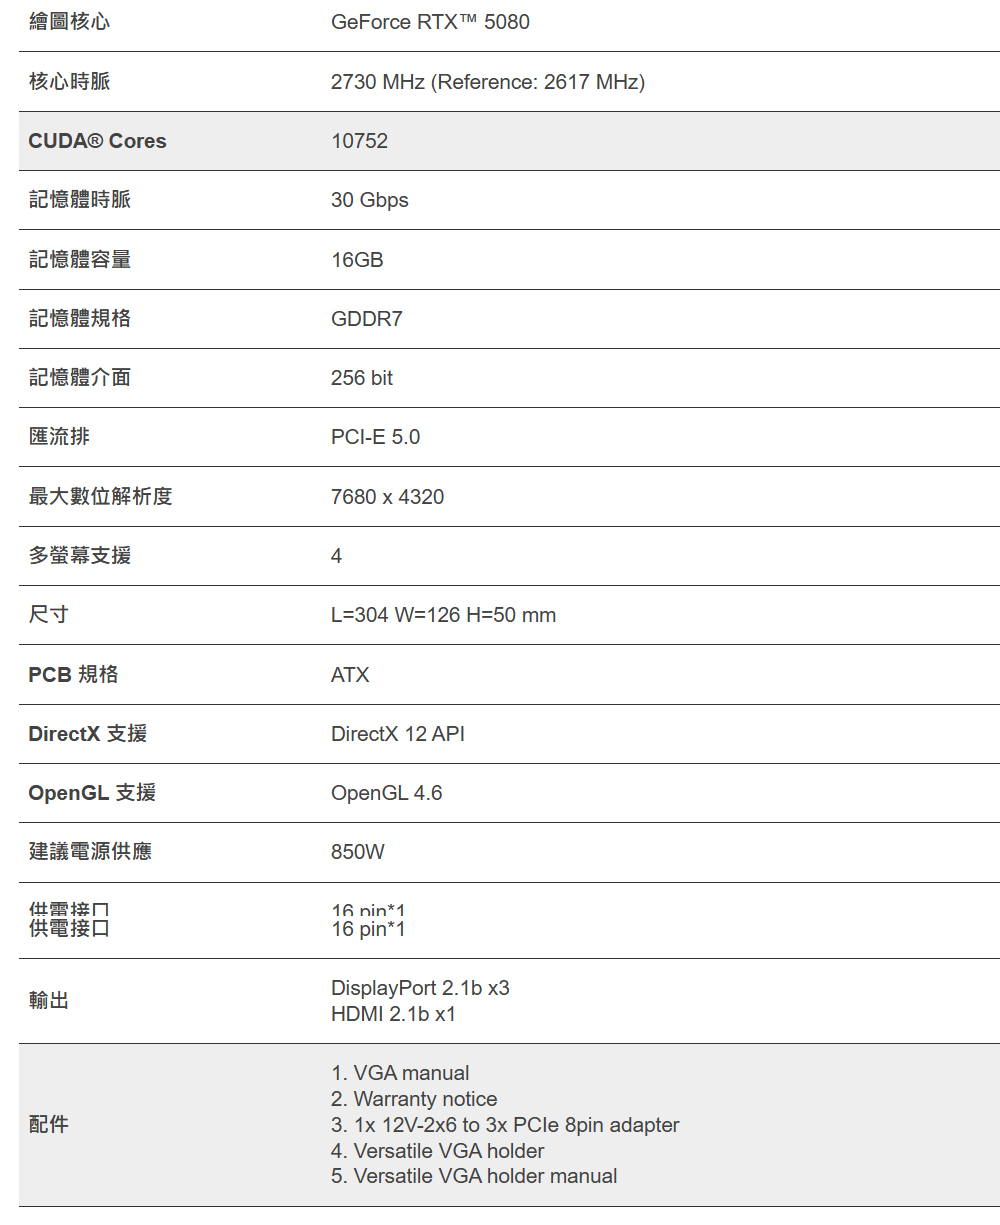Click the 供電接口 label
This screenshot has height=1225, width=1000.
click(x=69, y=928)
